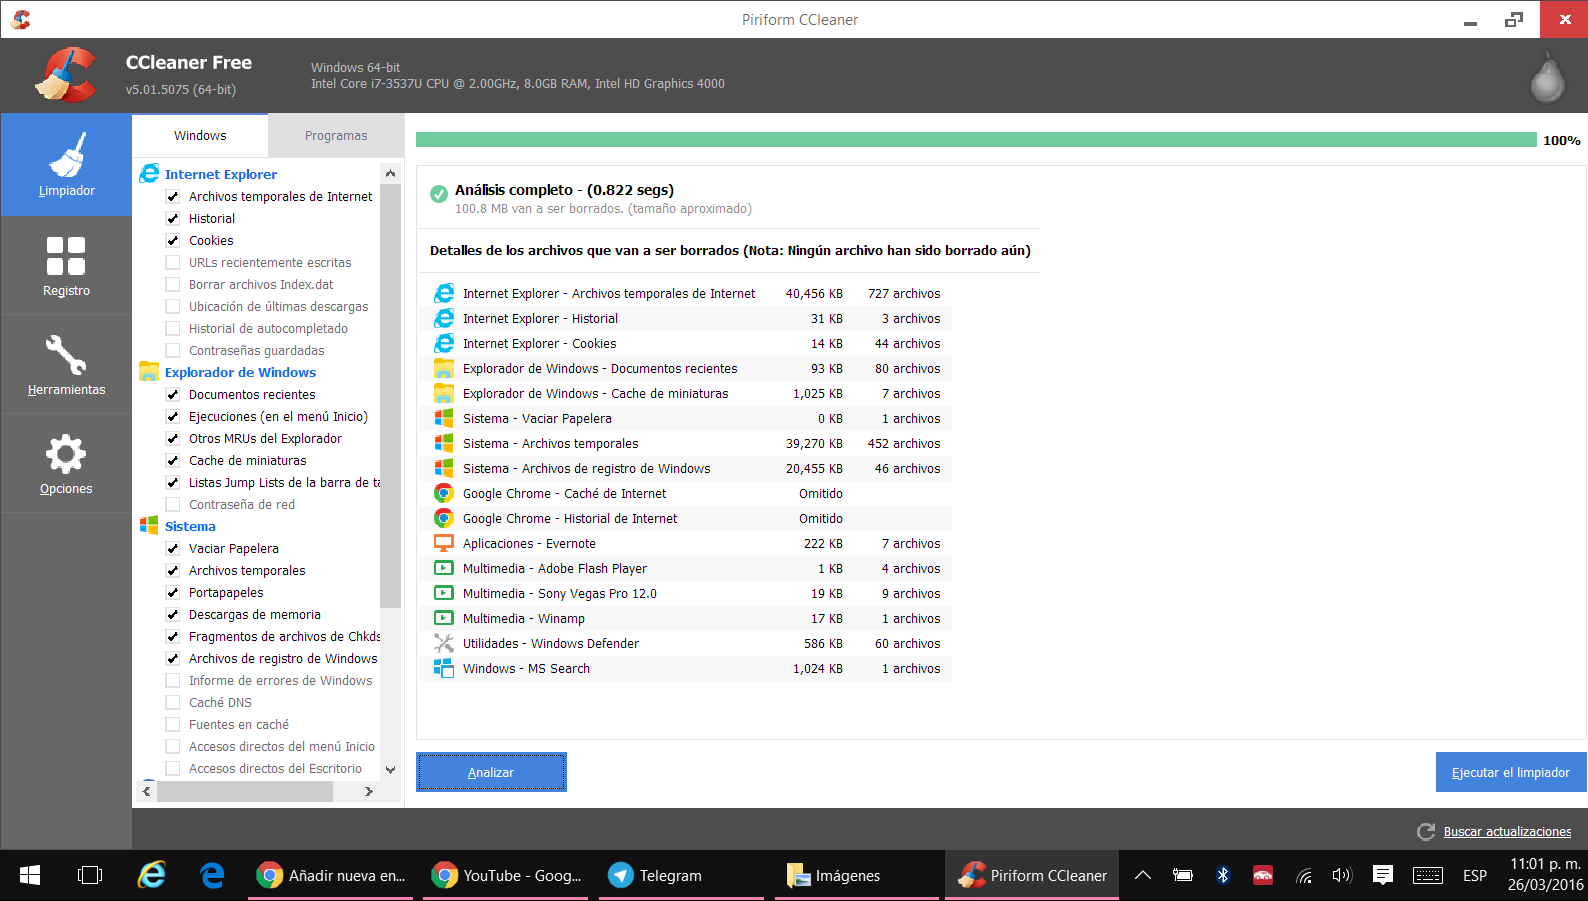Uncheck Cache de miniaturas
Screen dimensions: 1588x901
tap(173, 460)
